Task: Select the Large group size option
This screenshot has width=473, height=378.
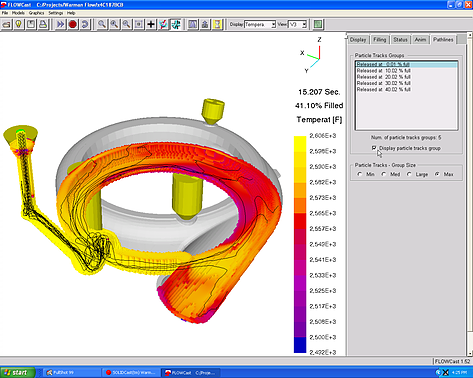Action: tap(409, 174)
